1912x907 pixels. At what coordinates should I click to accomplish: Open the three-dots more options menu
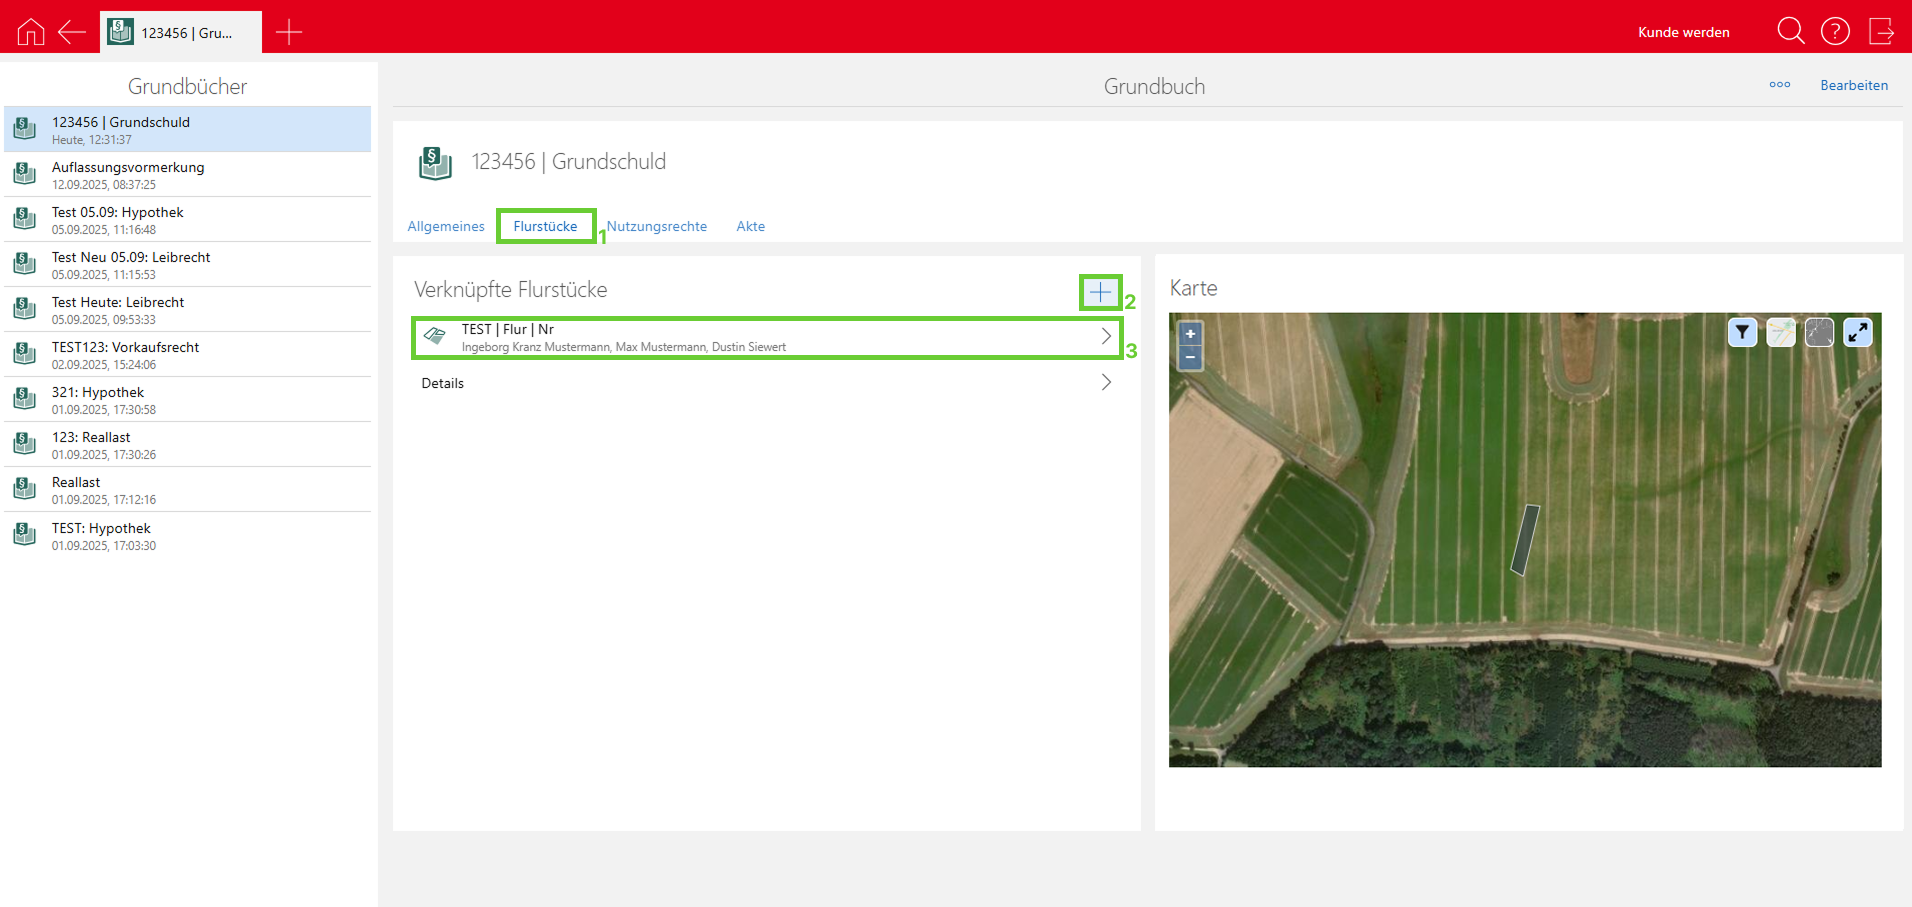click(1779, 85)
